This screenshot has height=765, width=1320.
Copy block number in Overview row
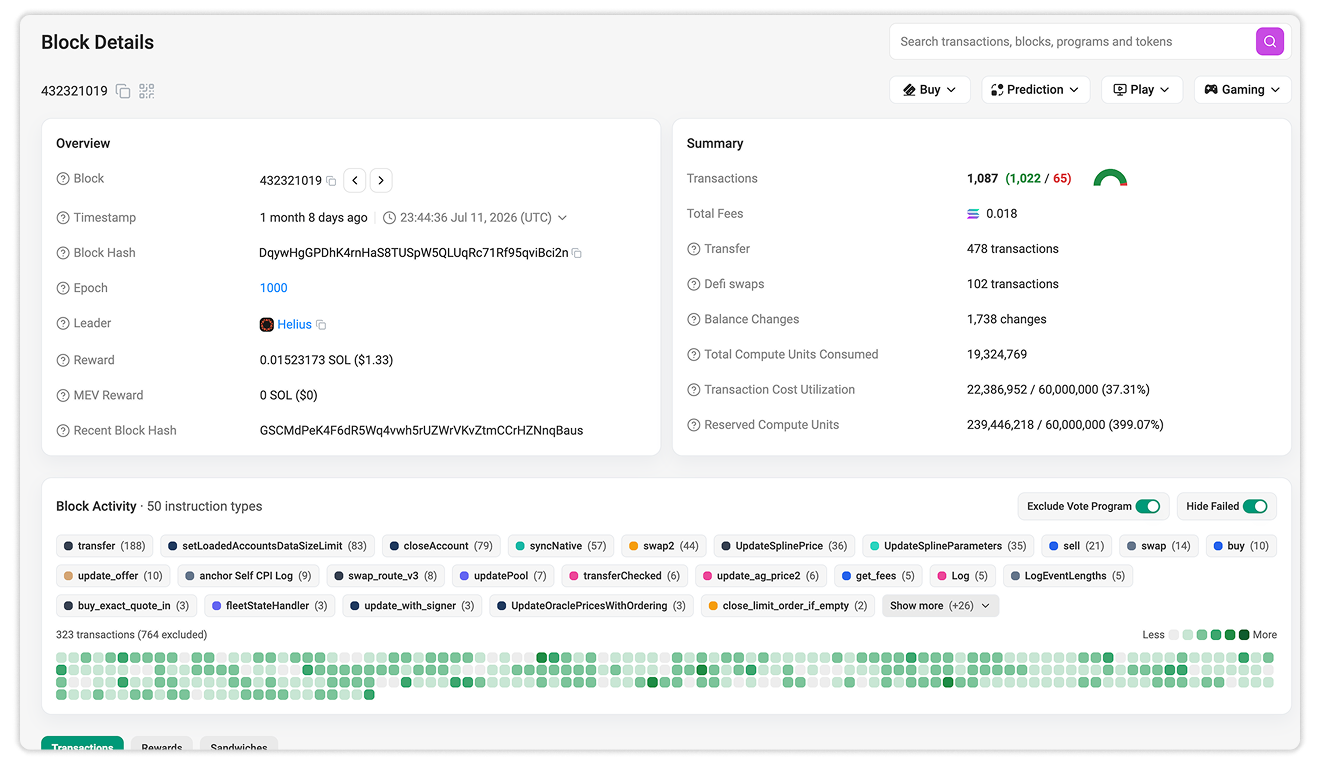(x=331, y=181)
